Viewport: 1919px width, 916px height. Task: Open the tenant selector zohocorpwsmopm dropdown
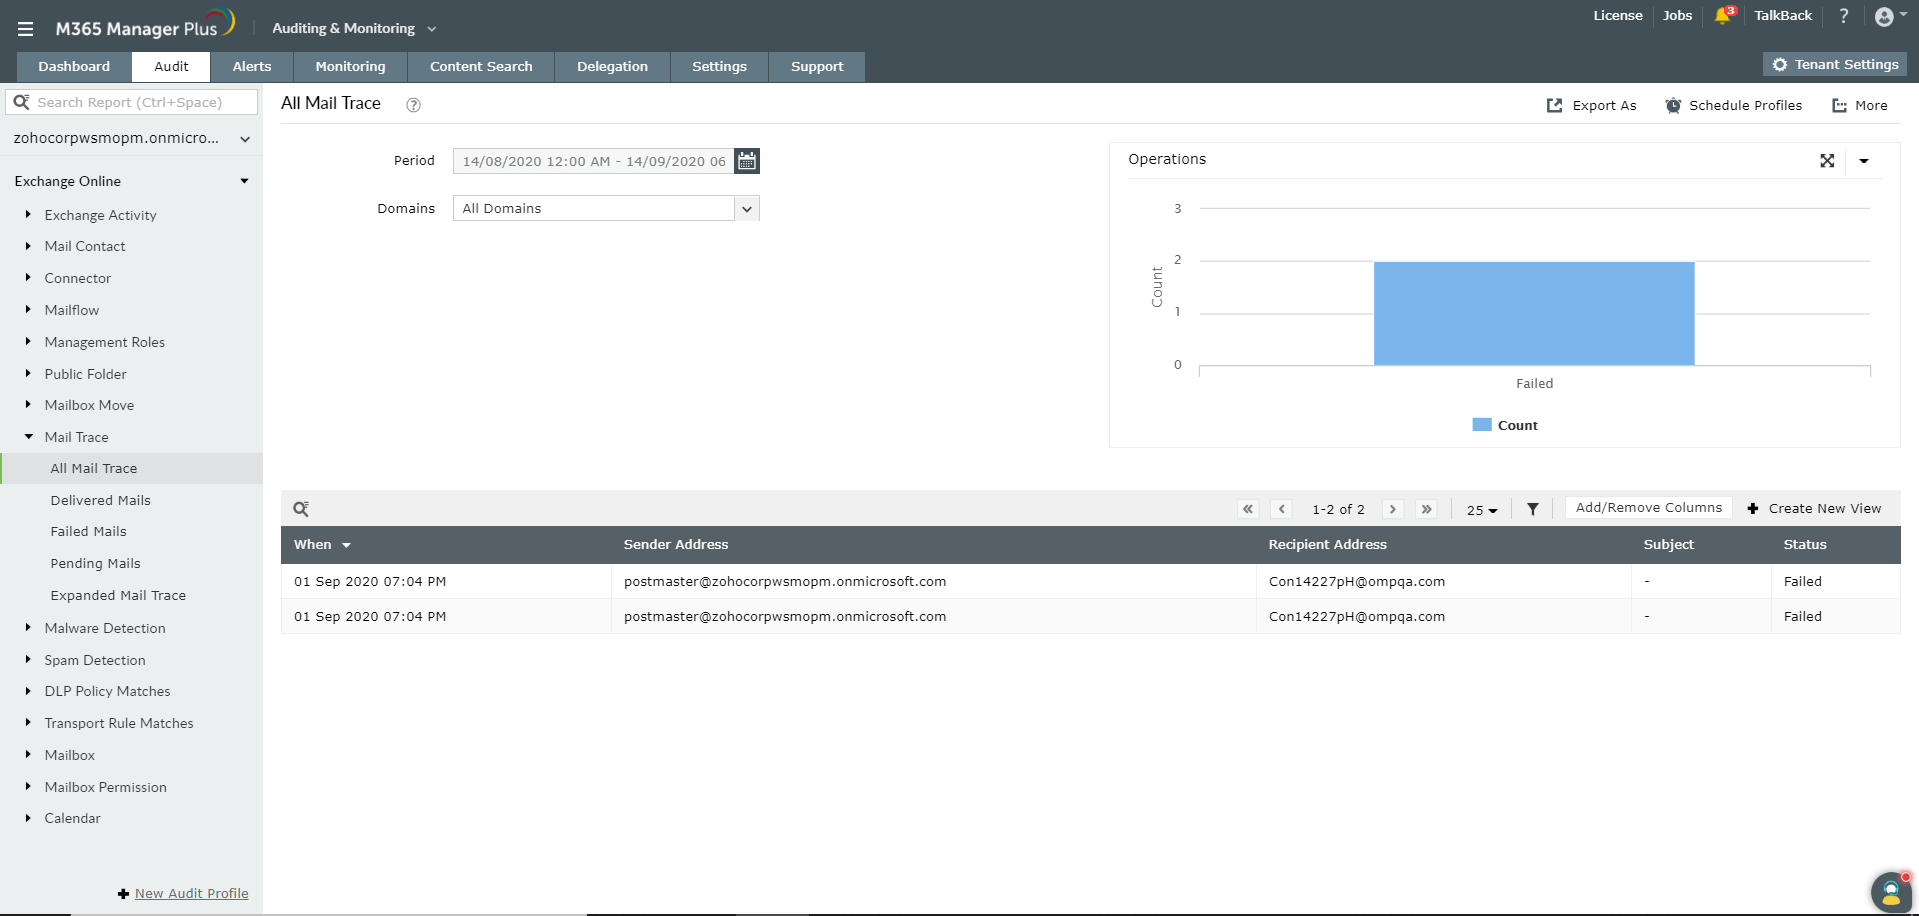pyautogui.click(x=131, y=139)
